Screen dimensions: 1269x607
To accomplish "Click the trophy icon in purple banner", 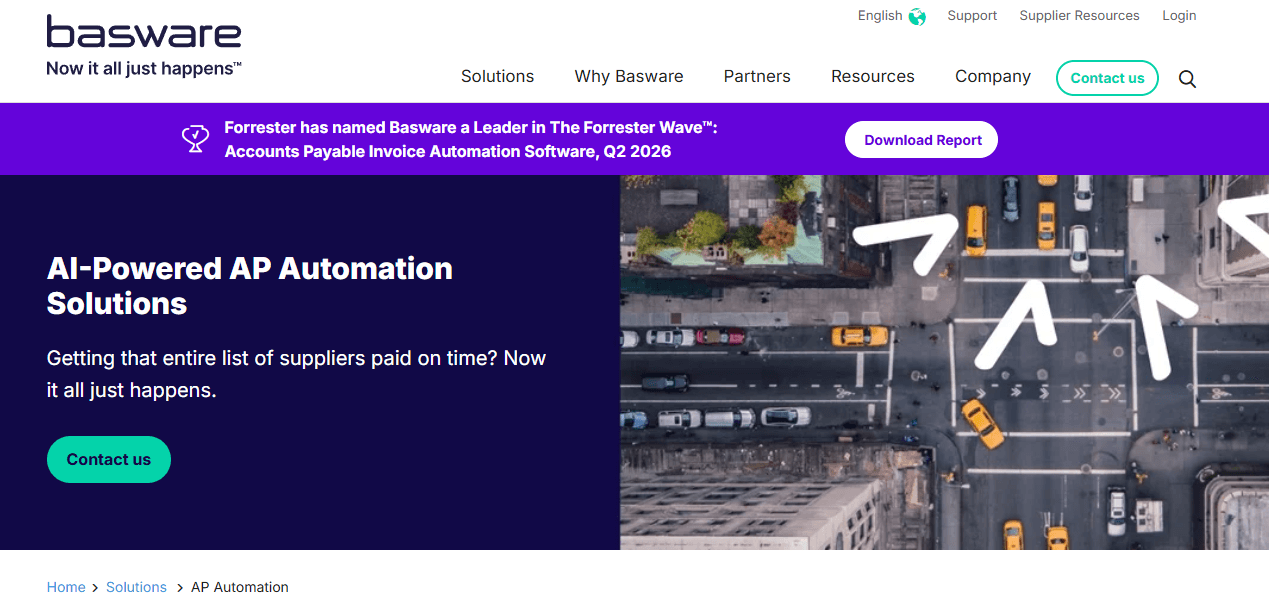I will (196, 139).
